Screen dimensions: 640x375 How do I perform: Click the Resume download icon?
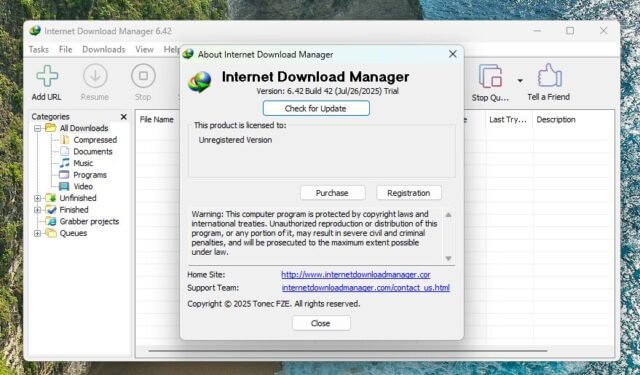point(95,76)
